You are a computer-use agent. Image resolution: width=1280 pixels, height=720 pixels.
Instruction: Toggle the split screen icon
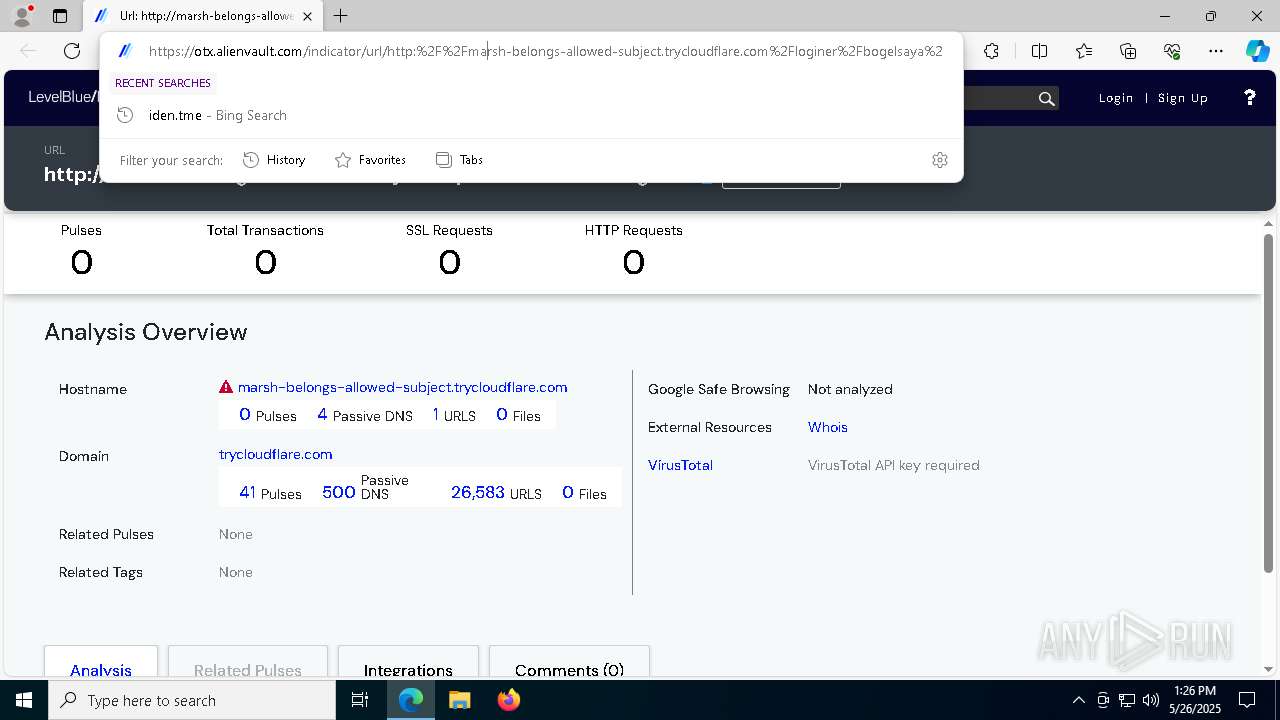click(x=1039, y=51)
